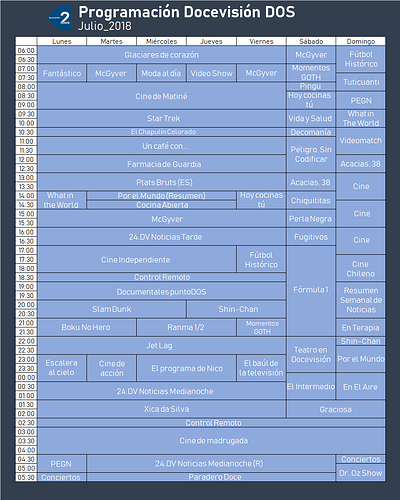Click El baúl de la televisión cell
This screenshot has height=500, width=400.
coord(261,368)
